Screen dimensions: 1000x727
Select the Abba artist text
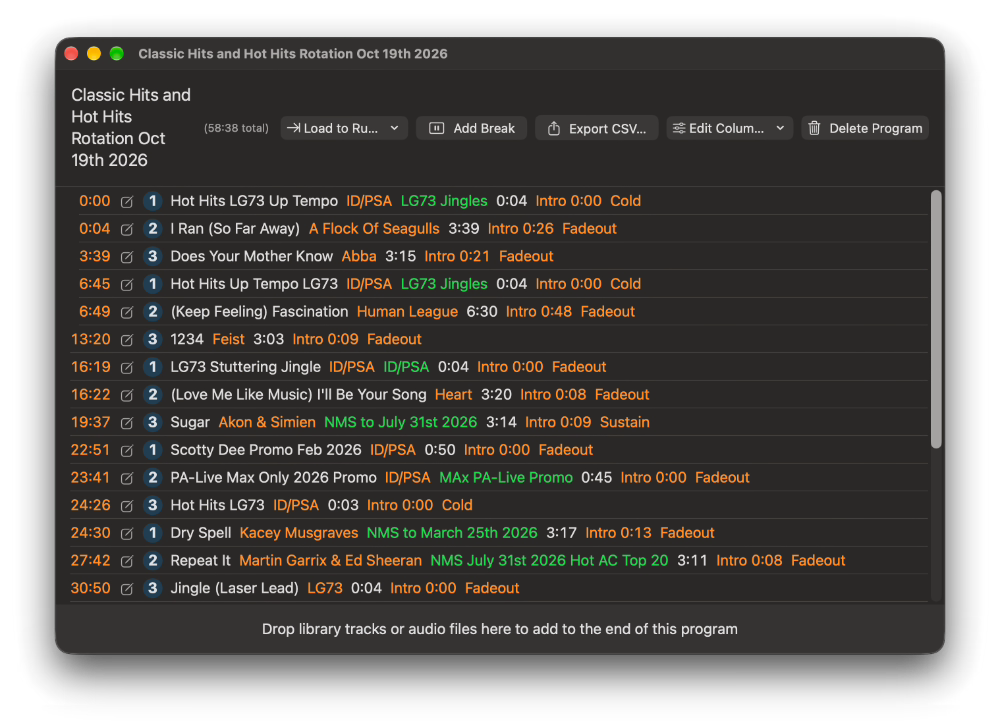[x=359, y=256]
